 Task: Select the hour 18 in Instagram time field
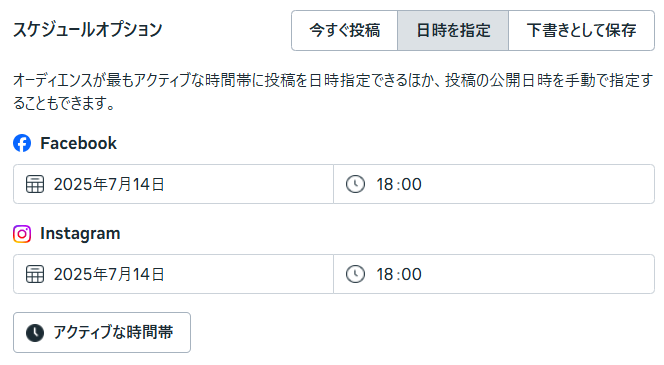(385, 275)
